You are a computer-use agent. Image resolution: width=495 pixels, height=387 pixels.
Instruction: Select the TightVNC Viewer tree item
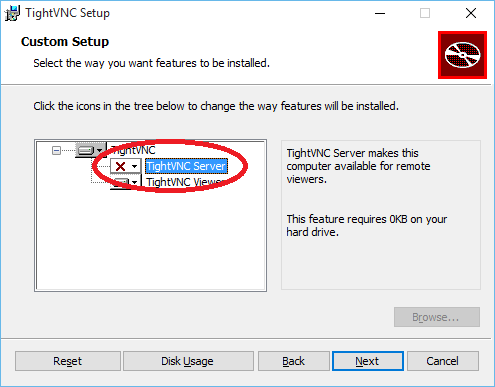184,182
